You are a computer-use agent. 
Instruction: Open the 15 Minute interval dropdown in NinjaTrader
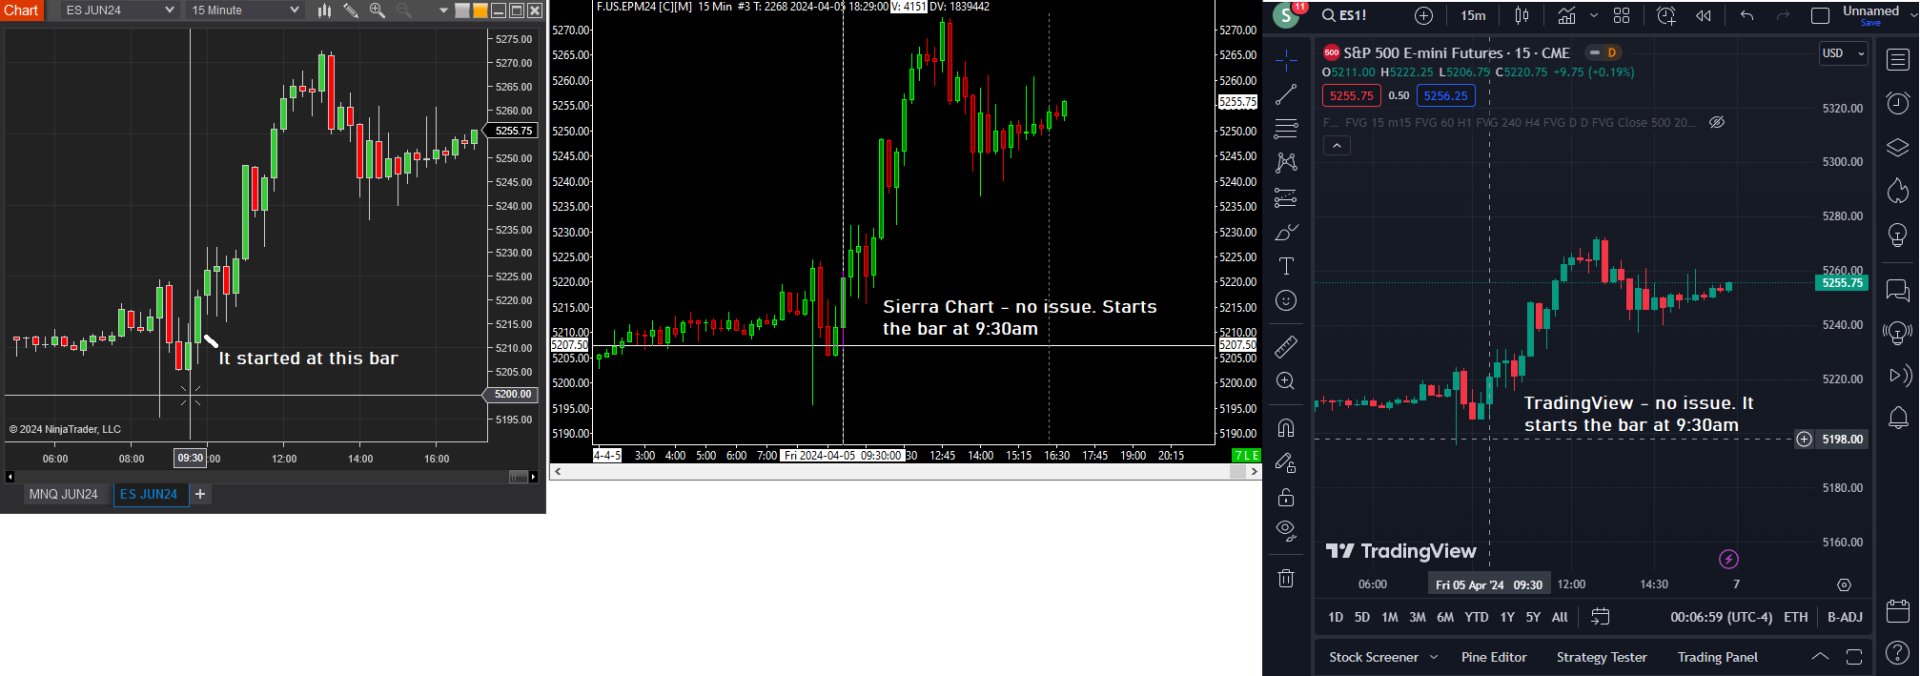245,10
